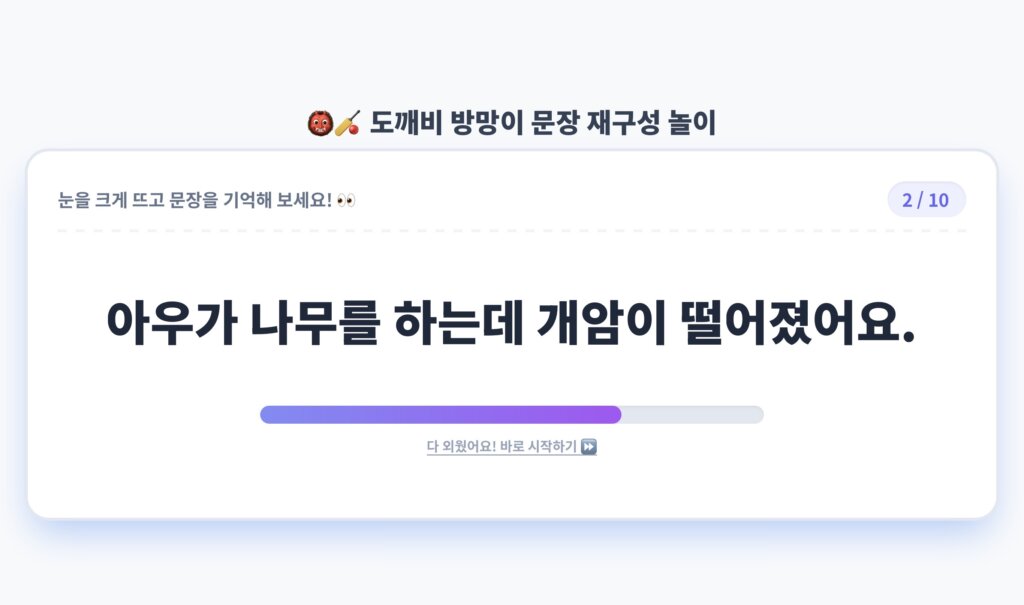The image size is (1024, 605).
Task: Click the word 하는데 in the sentence
Action: pos(458,323)
